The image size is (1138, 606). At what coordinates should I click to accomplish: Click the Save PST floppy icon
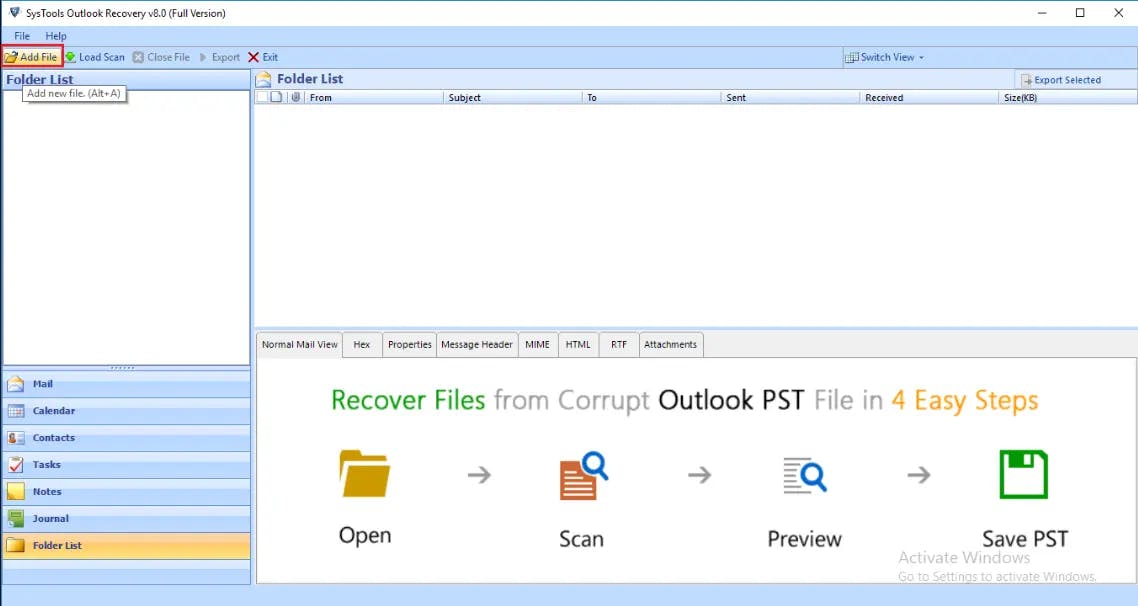pyautogui.click(x=1023, y=474)
